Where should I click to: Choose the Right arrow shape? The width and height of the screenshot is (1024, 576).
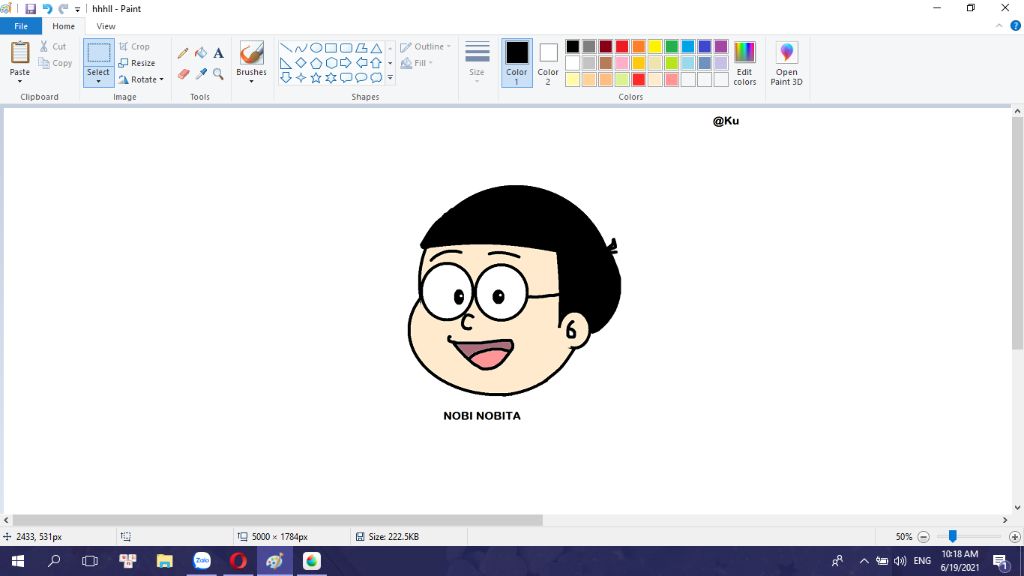(346, 63)
